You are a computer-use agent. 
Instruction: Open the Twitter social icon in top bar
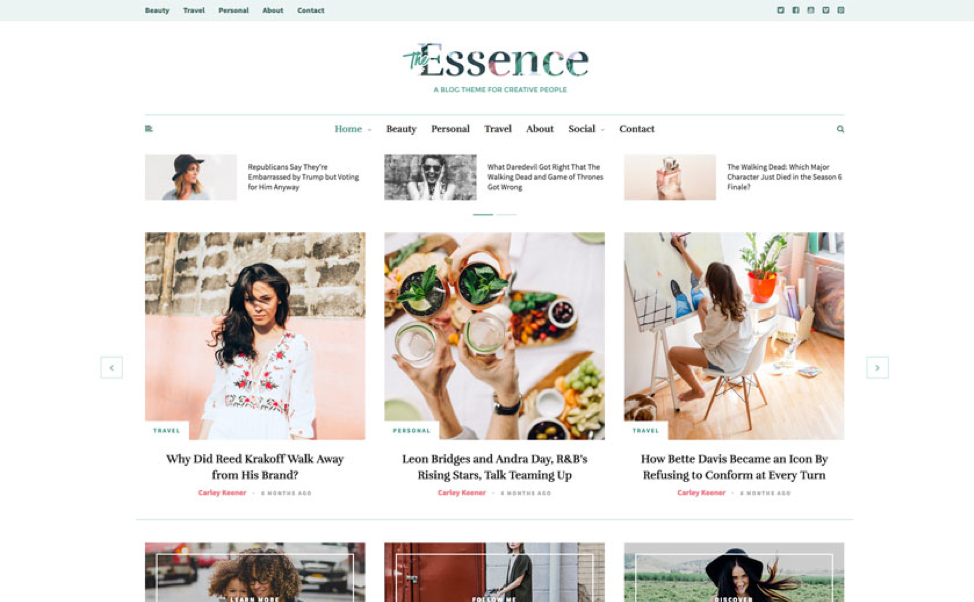coord(780,10)
